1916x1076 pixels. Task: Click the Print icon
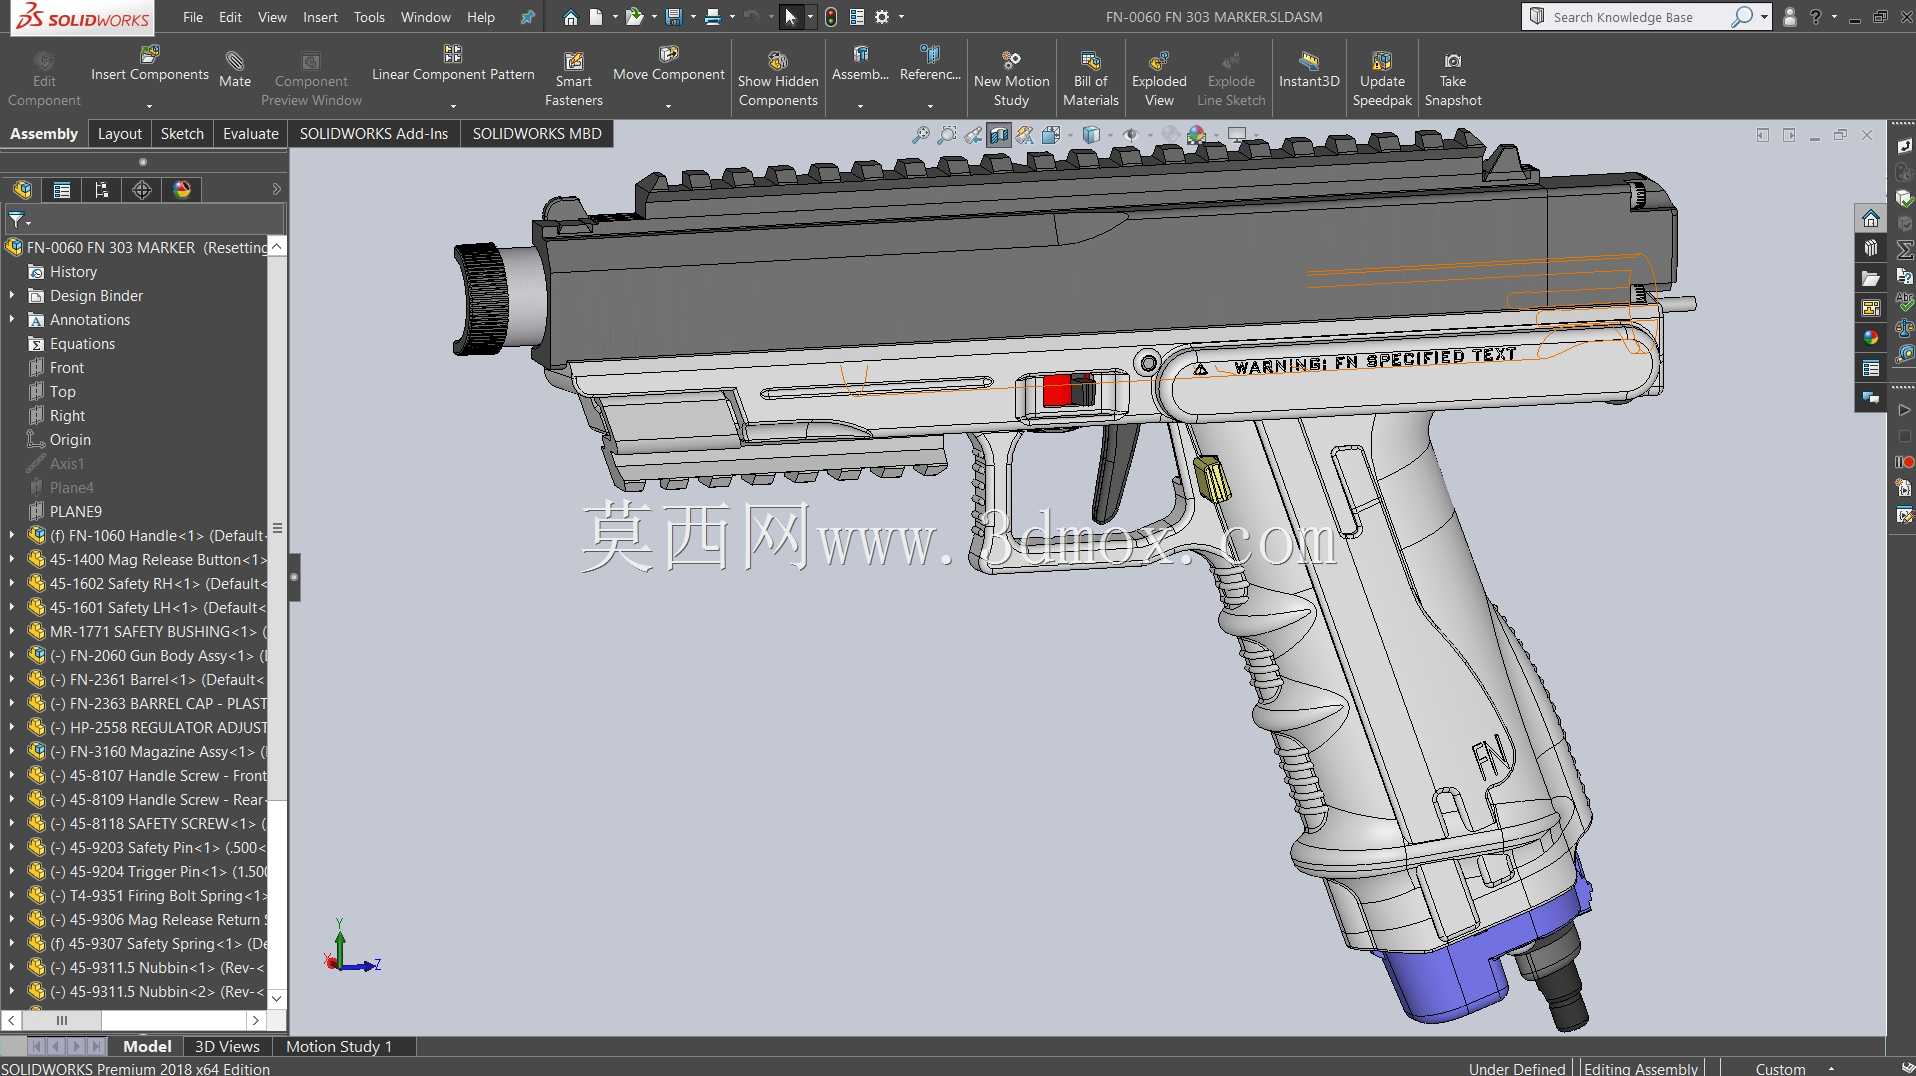713,17
